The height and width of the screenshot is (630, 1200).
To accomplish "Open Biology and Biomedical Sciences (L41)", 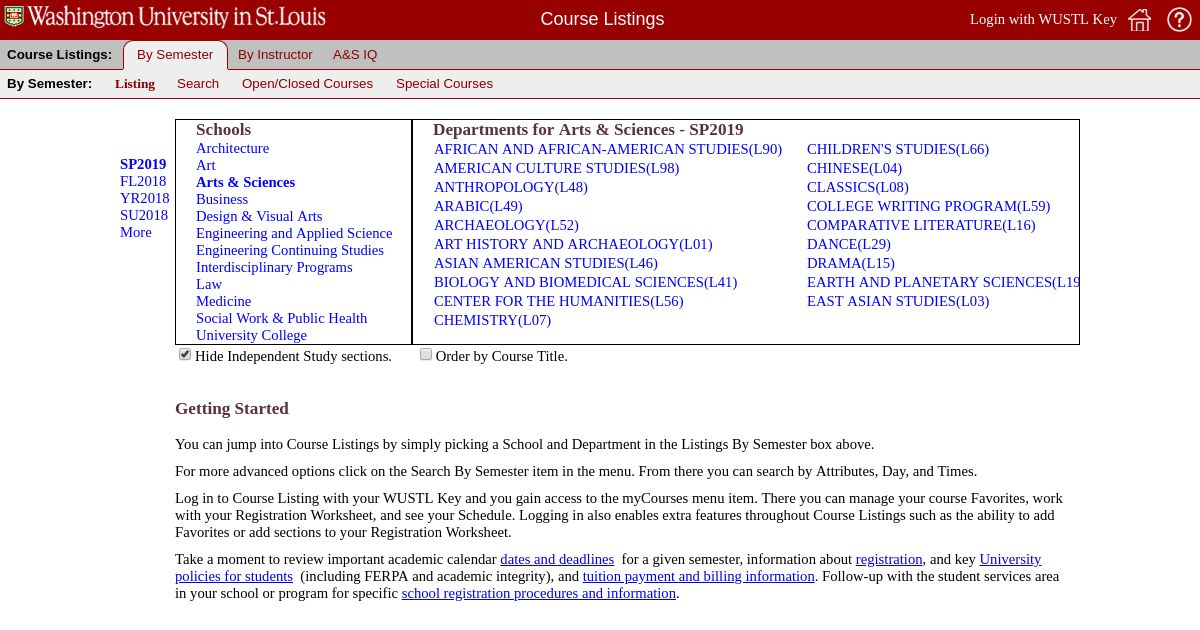I will pos(585,282).
